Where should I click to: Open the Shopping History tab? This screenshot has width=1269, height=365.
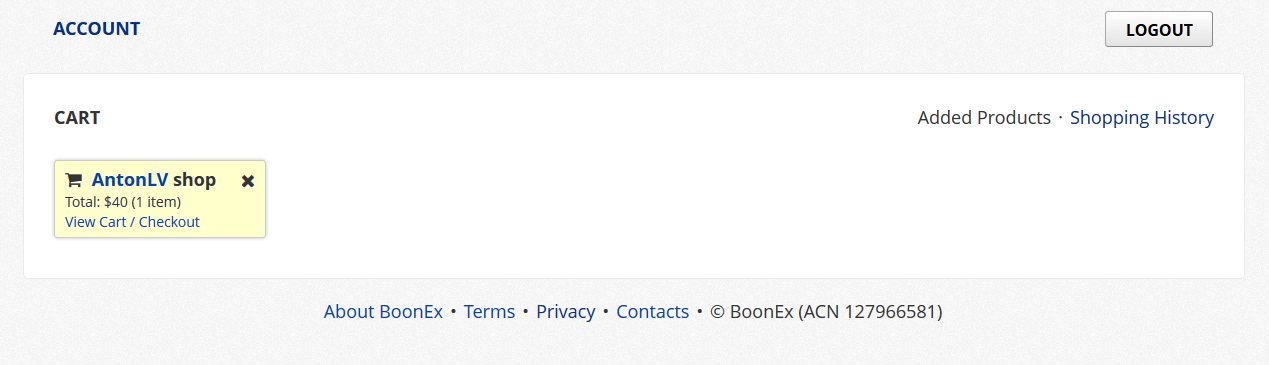(1142, 117)
